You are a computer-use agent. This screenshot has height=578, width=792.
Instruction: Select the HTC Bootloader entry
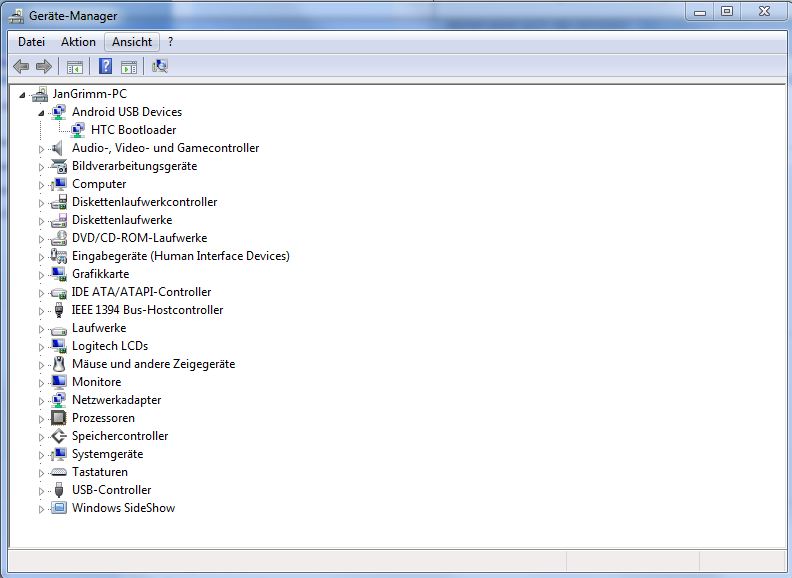[x=133, y=130]
